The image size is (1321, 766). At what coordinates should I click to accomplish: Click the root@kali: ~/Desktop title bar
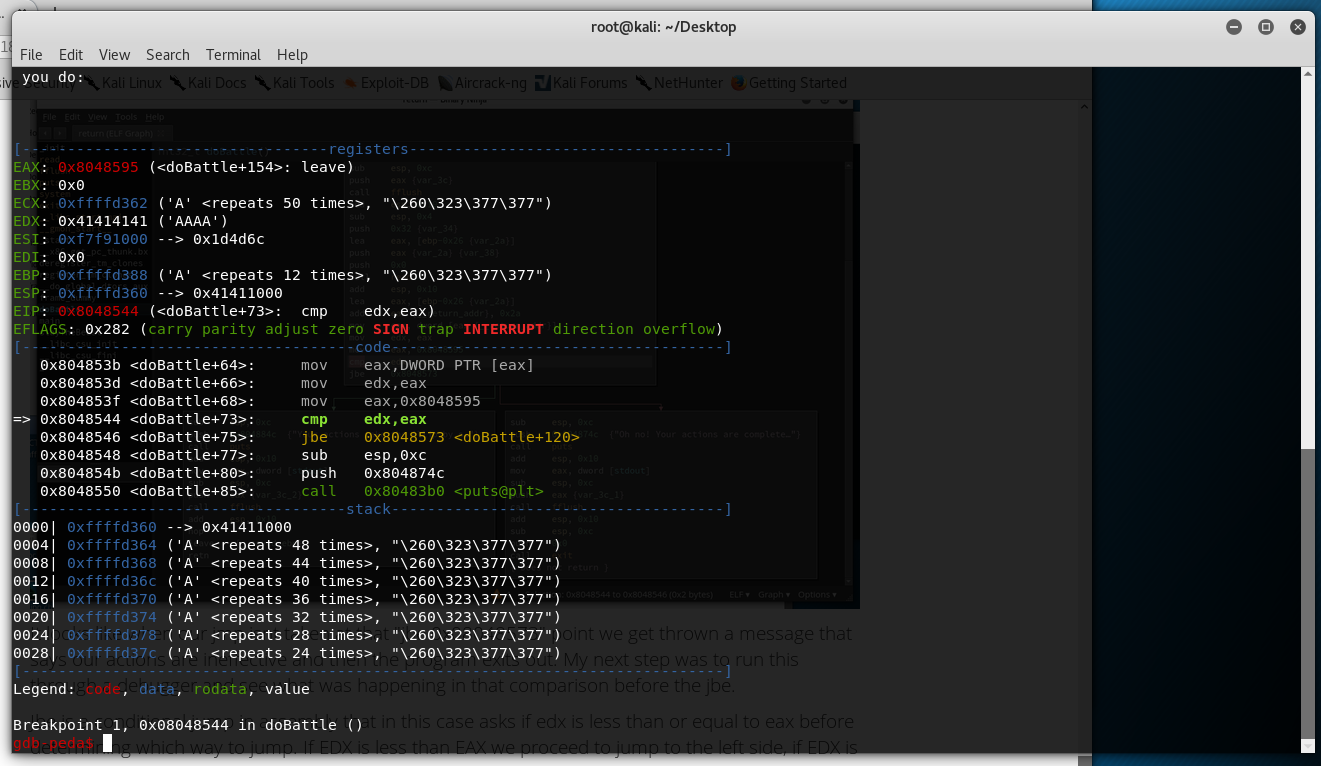point(663,27)
